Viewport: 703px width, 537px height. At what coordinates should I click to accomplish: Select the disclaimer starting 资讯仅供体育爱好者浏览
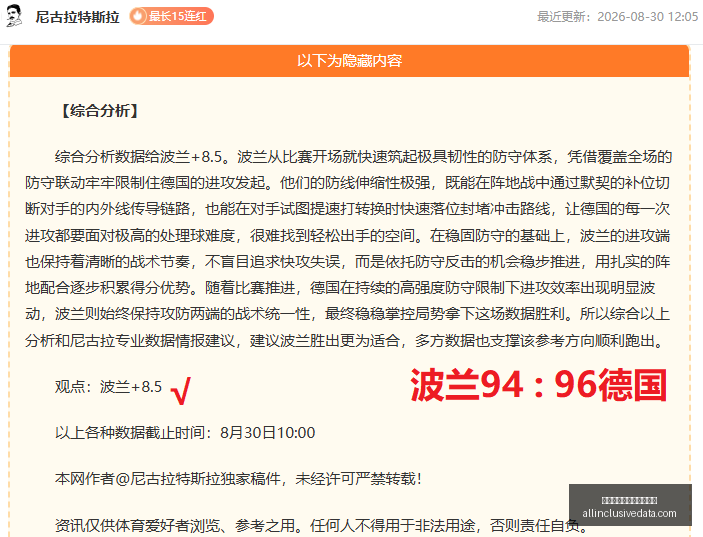point(321,525)
